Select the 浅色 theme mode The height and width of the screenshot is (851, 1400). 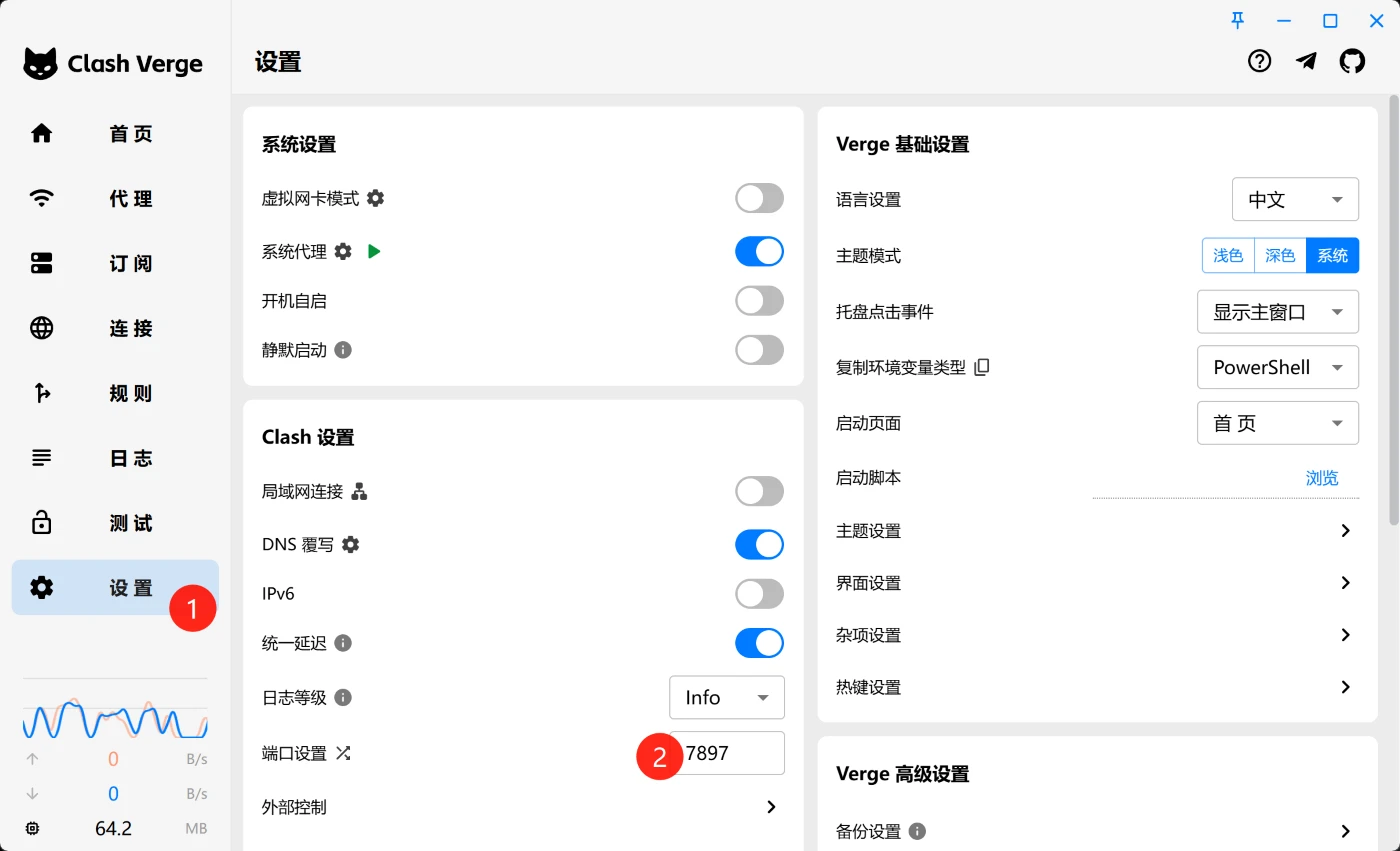click(1228, 255)
